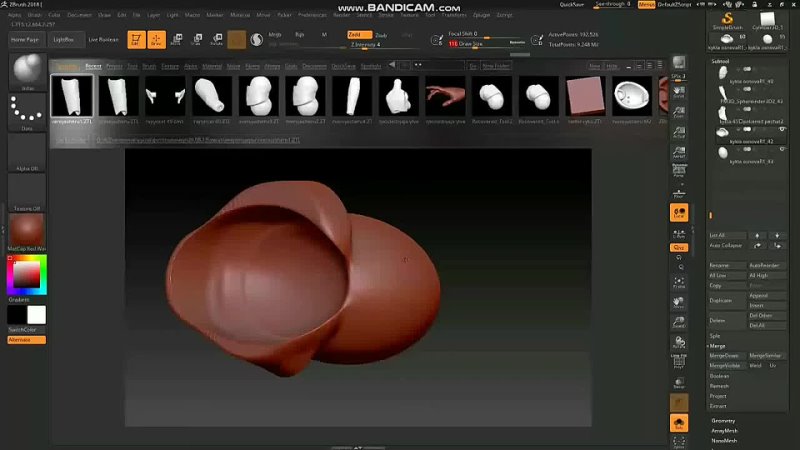The image size is (800, 450).
Task: Open the Preferences menu
Action: [312, 15]
